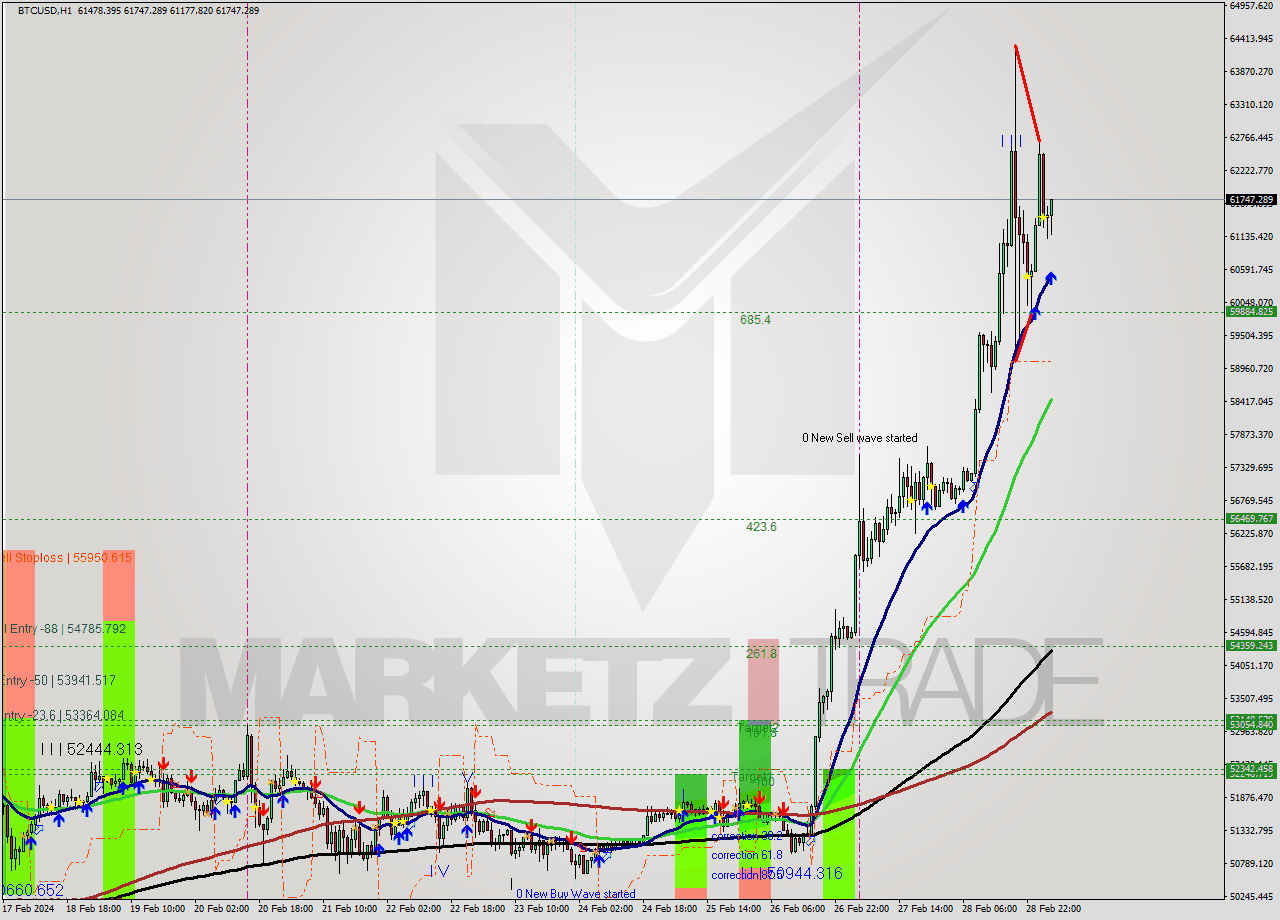Click the green level tag 56469.767
The width and height of the screenshot is (1280, 920).
click(1250, 519)
